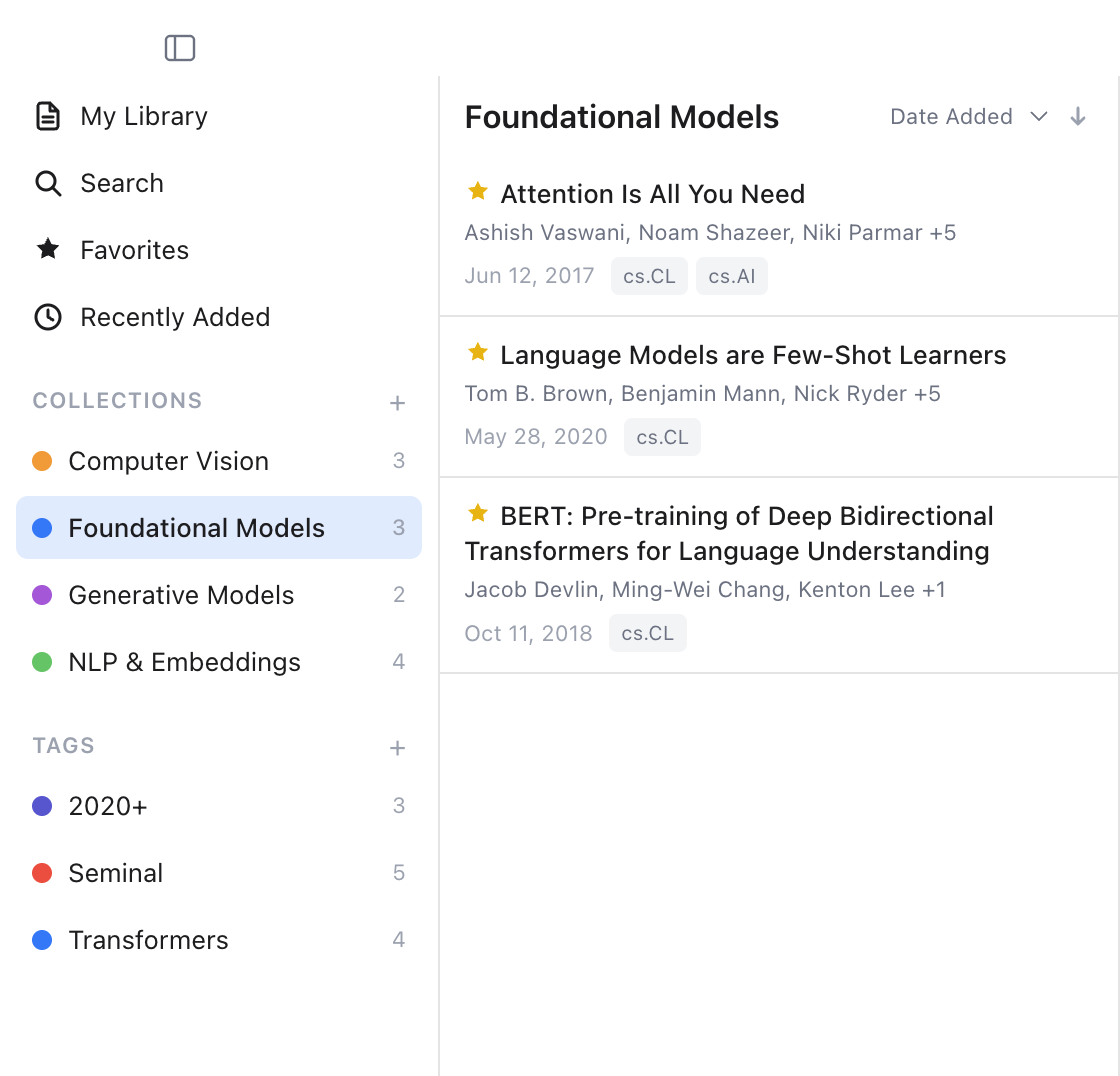Click the descending sort arrow icon
The image size is (1120, 1076).
click(x=1078, y=116)
